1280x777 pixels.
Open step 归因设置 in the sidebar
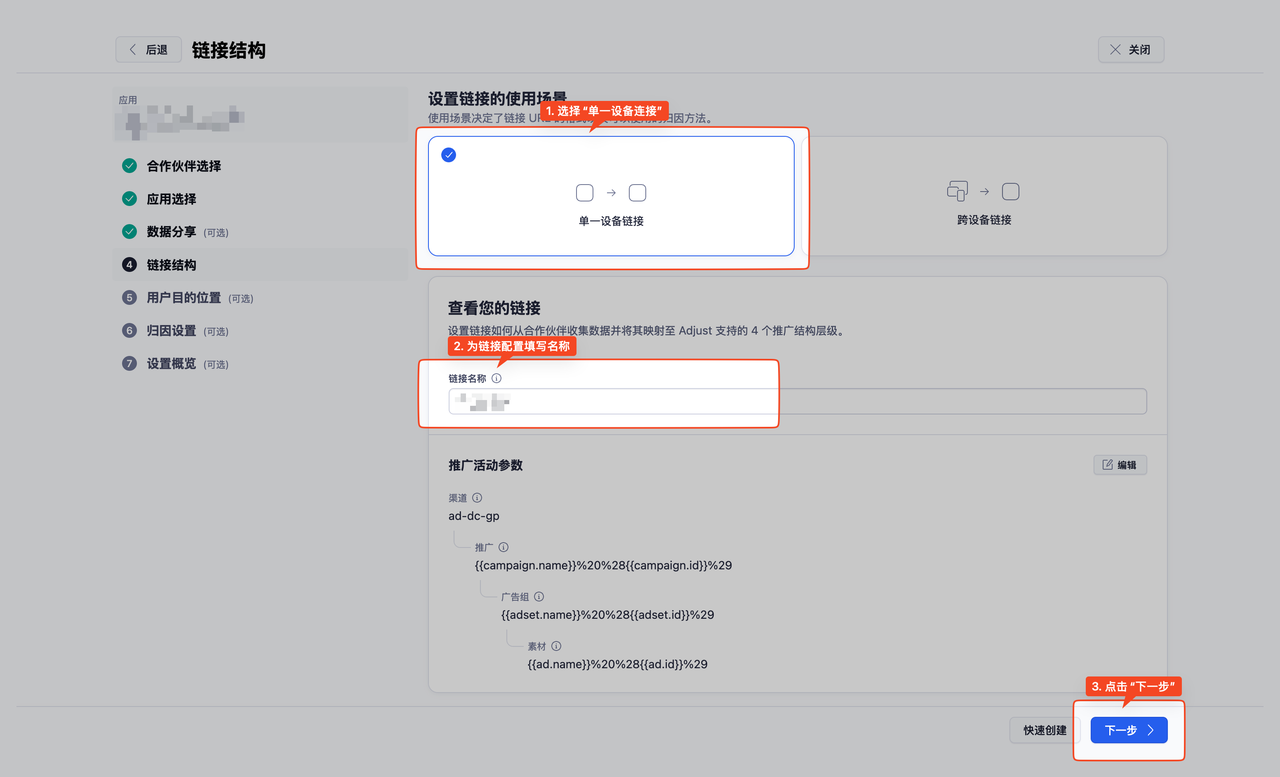(x=170, y=330)
